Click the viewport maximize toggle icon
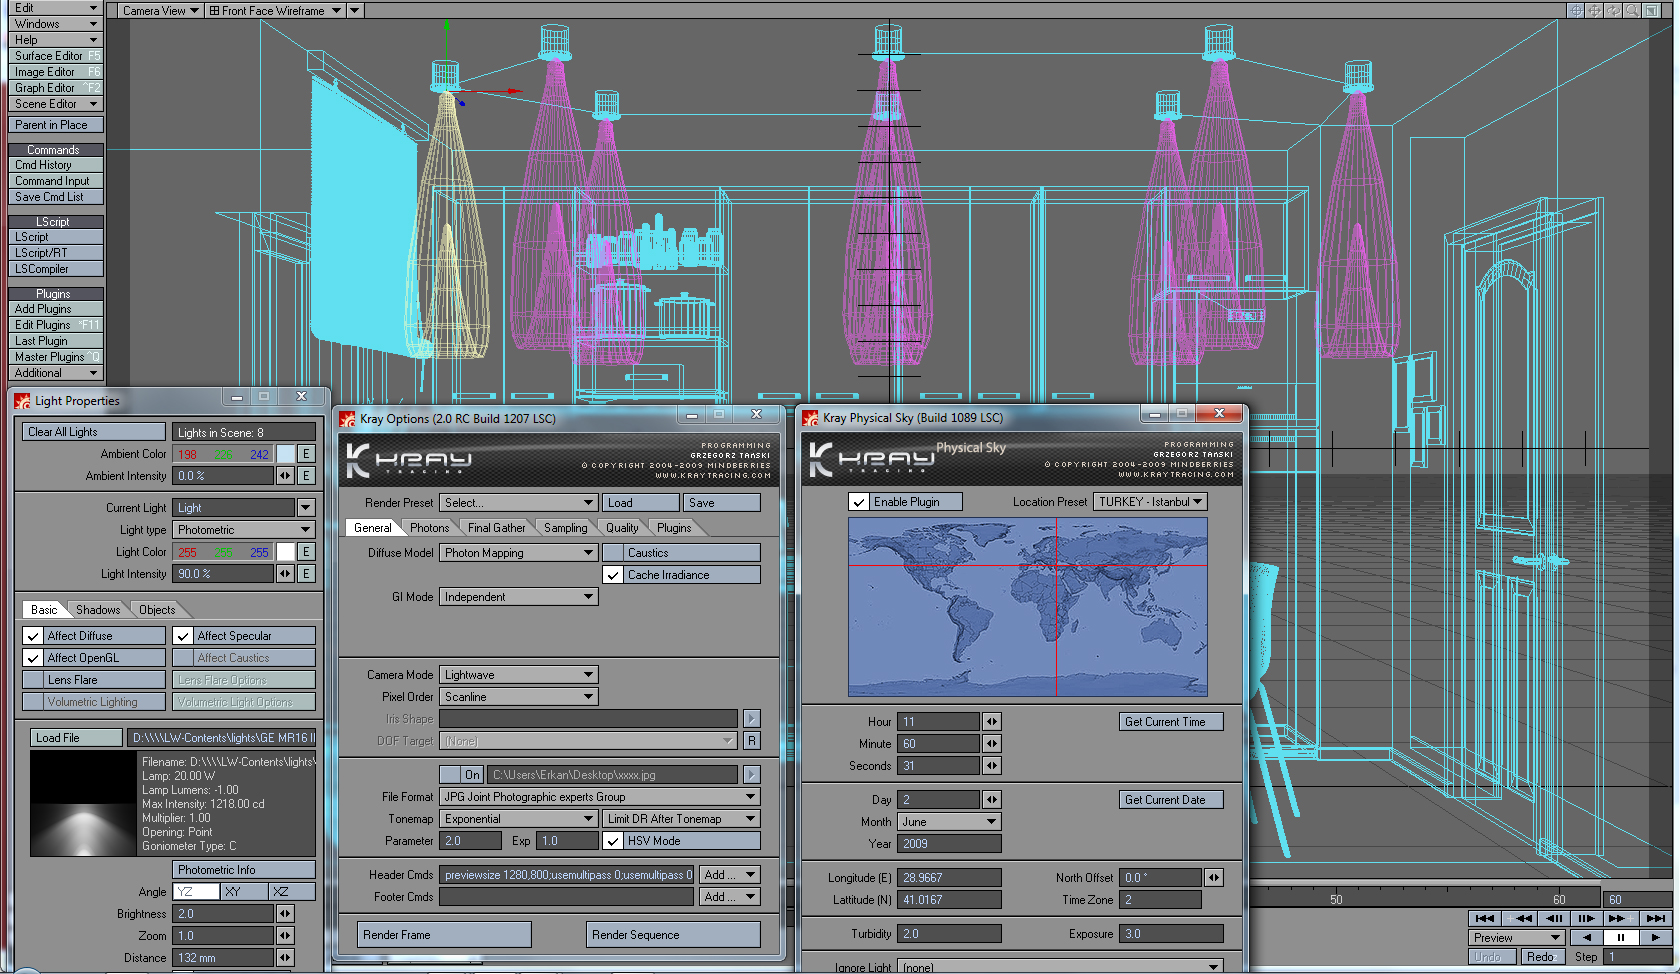 click(x=1651, y=10)
